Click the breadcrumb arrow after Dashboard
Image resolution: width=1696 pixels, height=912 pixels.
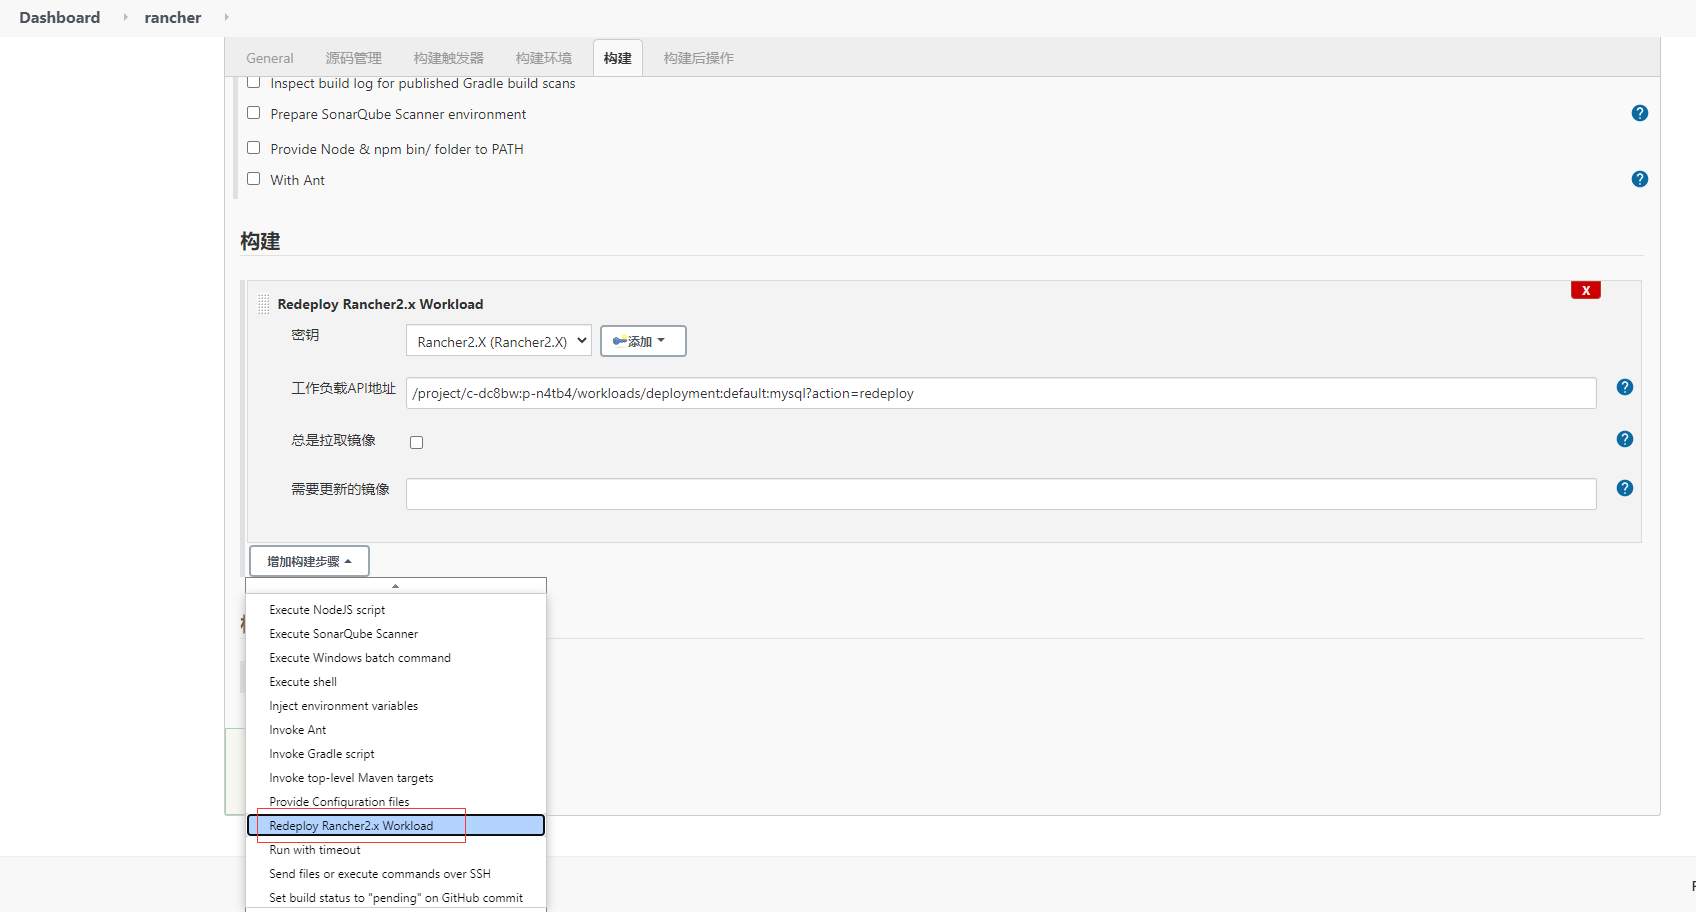point(125,17)
